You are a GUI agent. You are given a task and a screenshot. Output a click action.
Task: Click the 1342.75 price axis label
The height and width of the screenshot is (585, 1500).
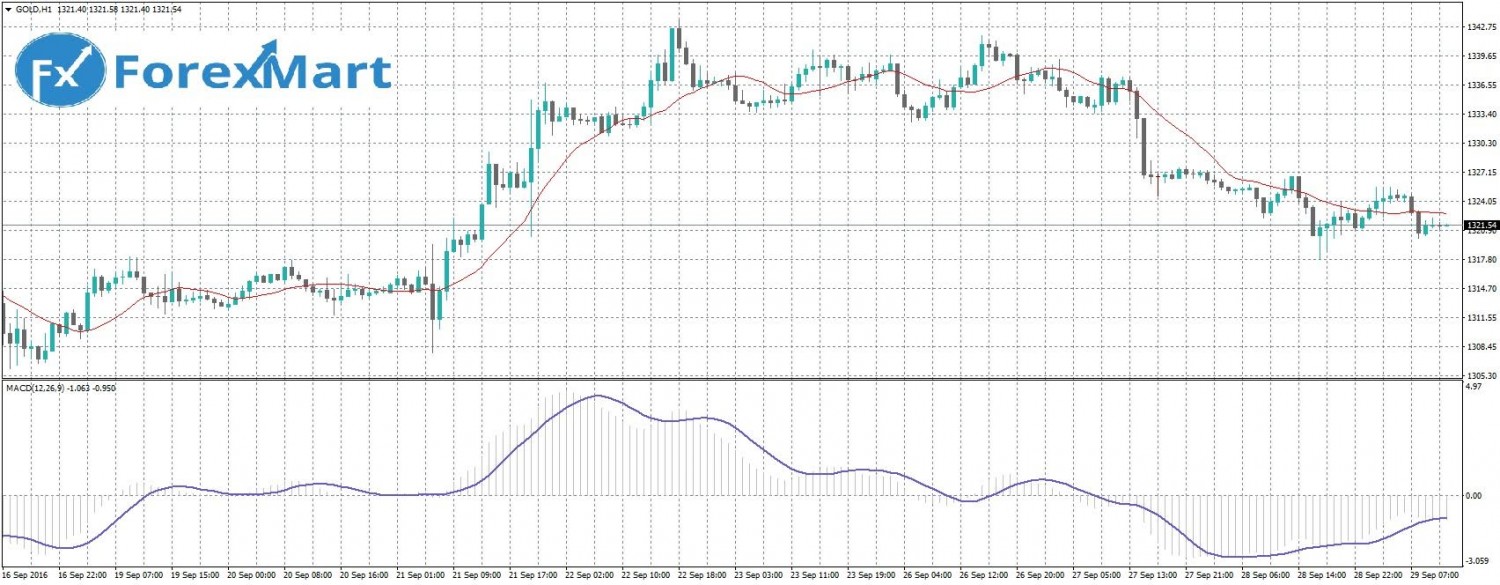(1480, 27)
